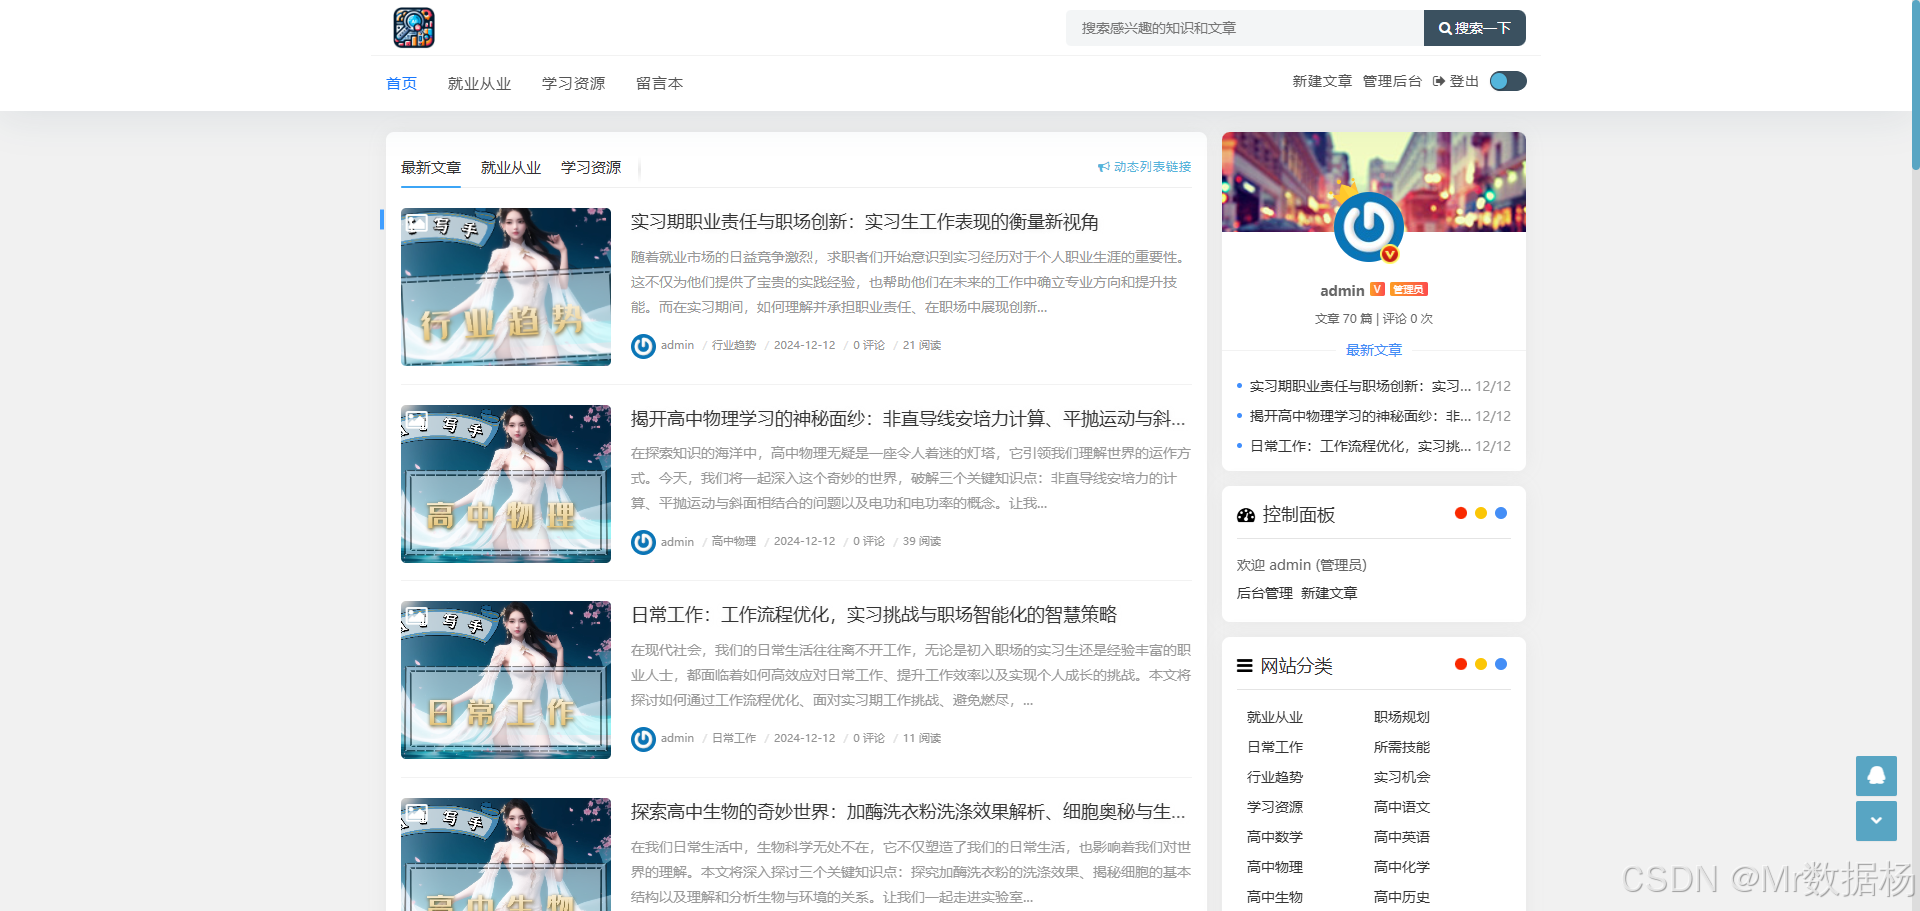The height and width of the screenshot is (911, 1920).
Task: Open 后台管理 in control panel
Action: coord(1265,593)
